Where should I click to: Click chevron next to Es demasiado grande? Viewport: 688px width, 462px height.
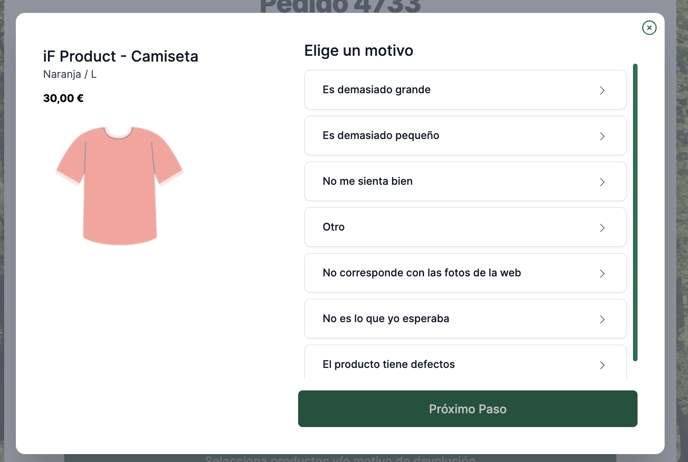602,90
